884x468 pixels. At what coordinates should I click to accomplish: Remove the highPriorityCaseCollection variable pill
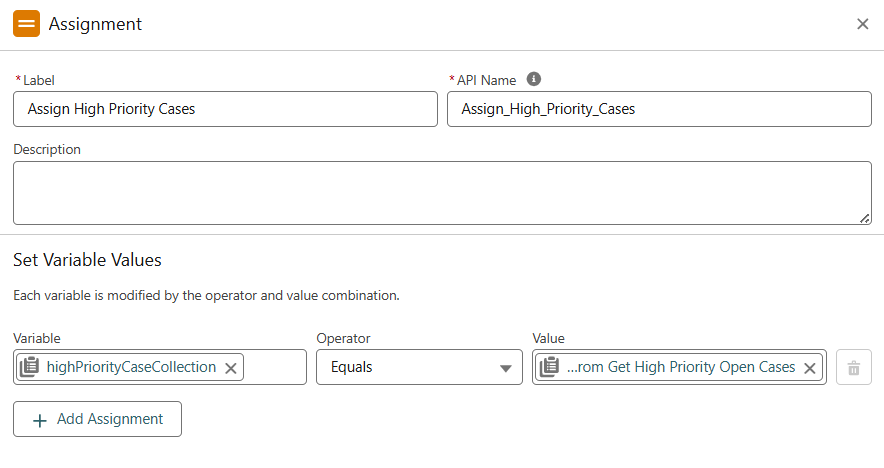(231, 368)
